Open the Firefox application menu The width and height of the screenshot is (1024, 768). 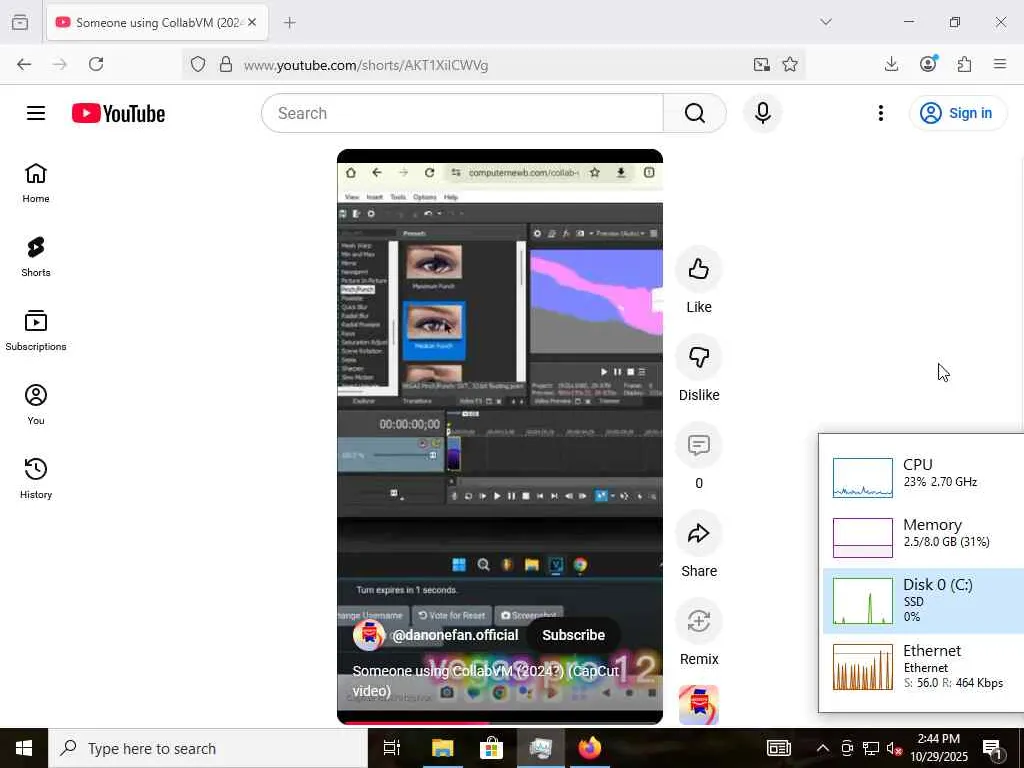coord(1000,64)
